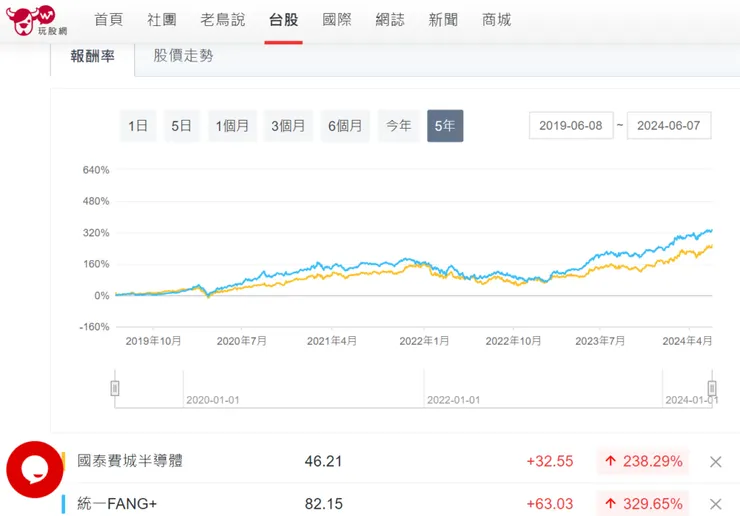Click the 2022-01-01 marker on the range navigator
Viewport: 740px width, 516px height.
pyautogui.click(x=454, y=400)
